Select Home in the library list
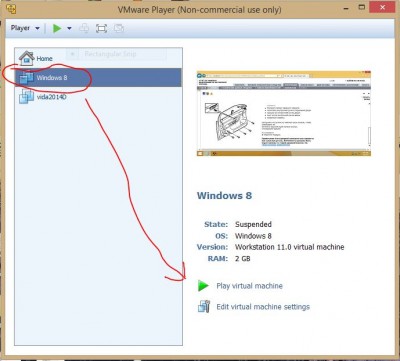The image size is (400, 361). click(x=98, y=58)
